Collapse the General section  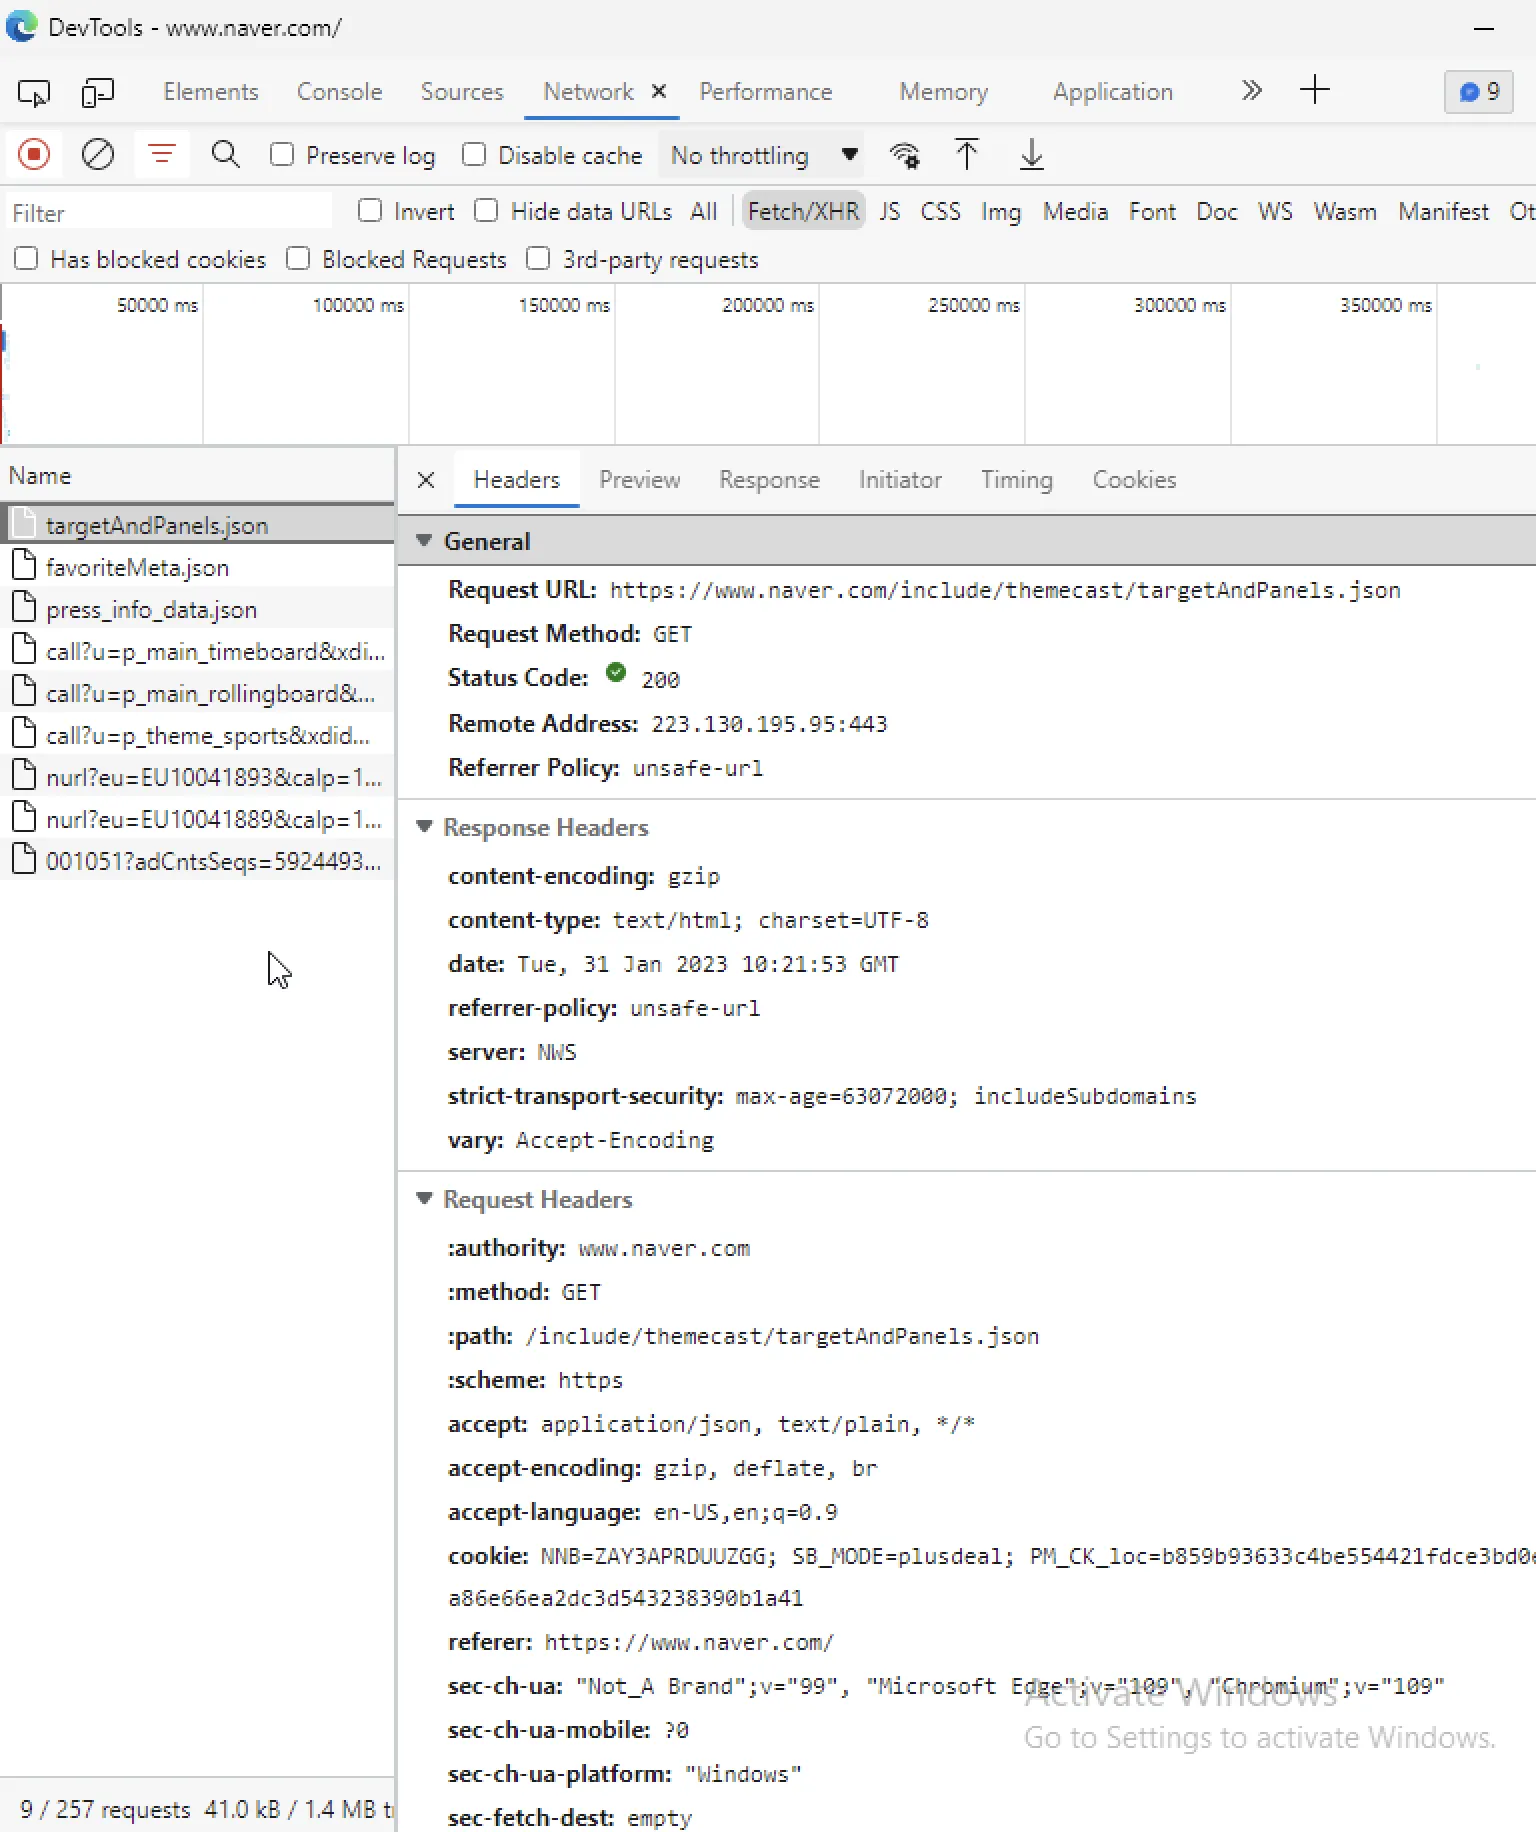tap(424, 541)
